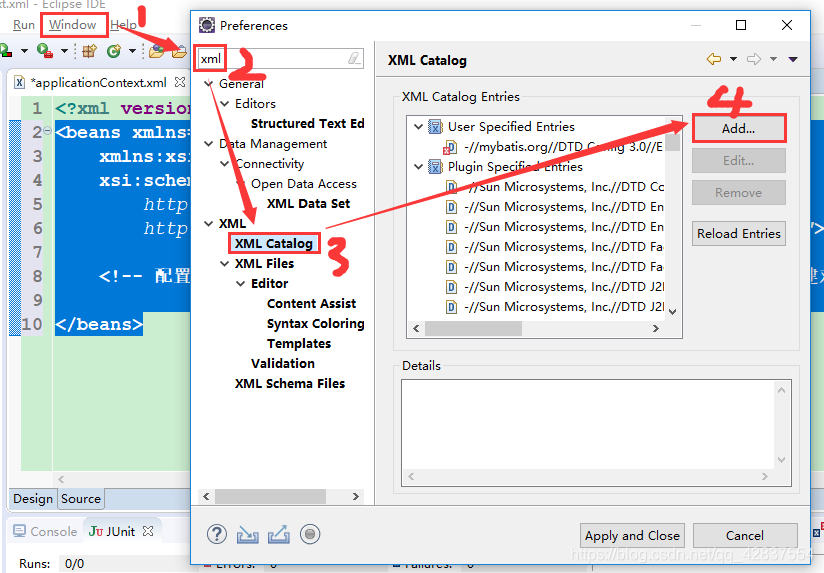Select XML Files in the preferences tree
Screen dimensions: 824x573
tap(264, 263)
